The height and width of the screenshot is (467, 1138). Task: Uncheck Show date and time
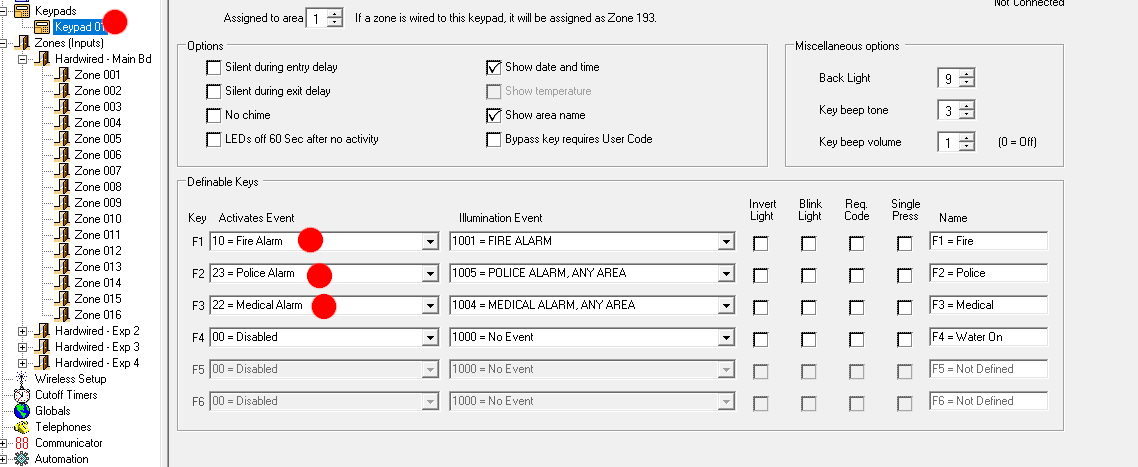click(x=493, y=68)
